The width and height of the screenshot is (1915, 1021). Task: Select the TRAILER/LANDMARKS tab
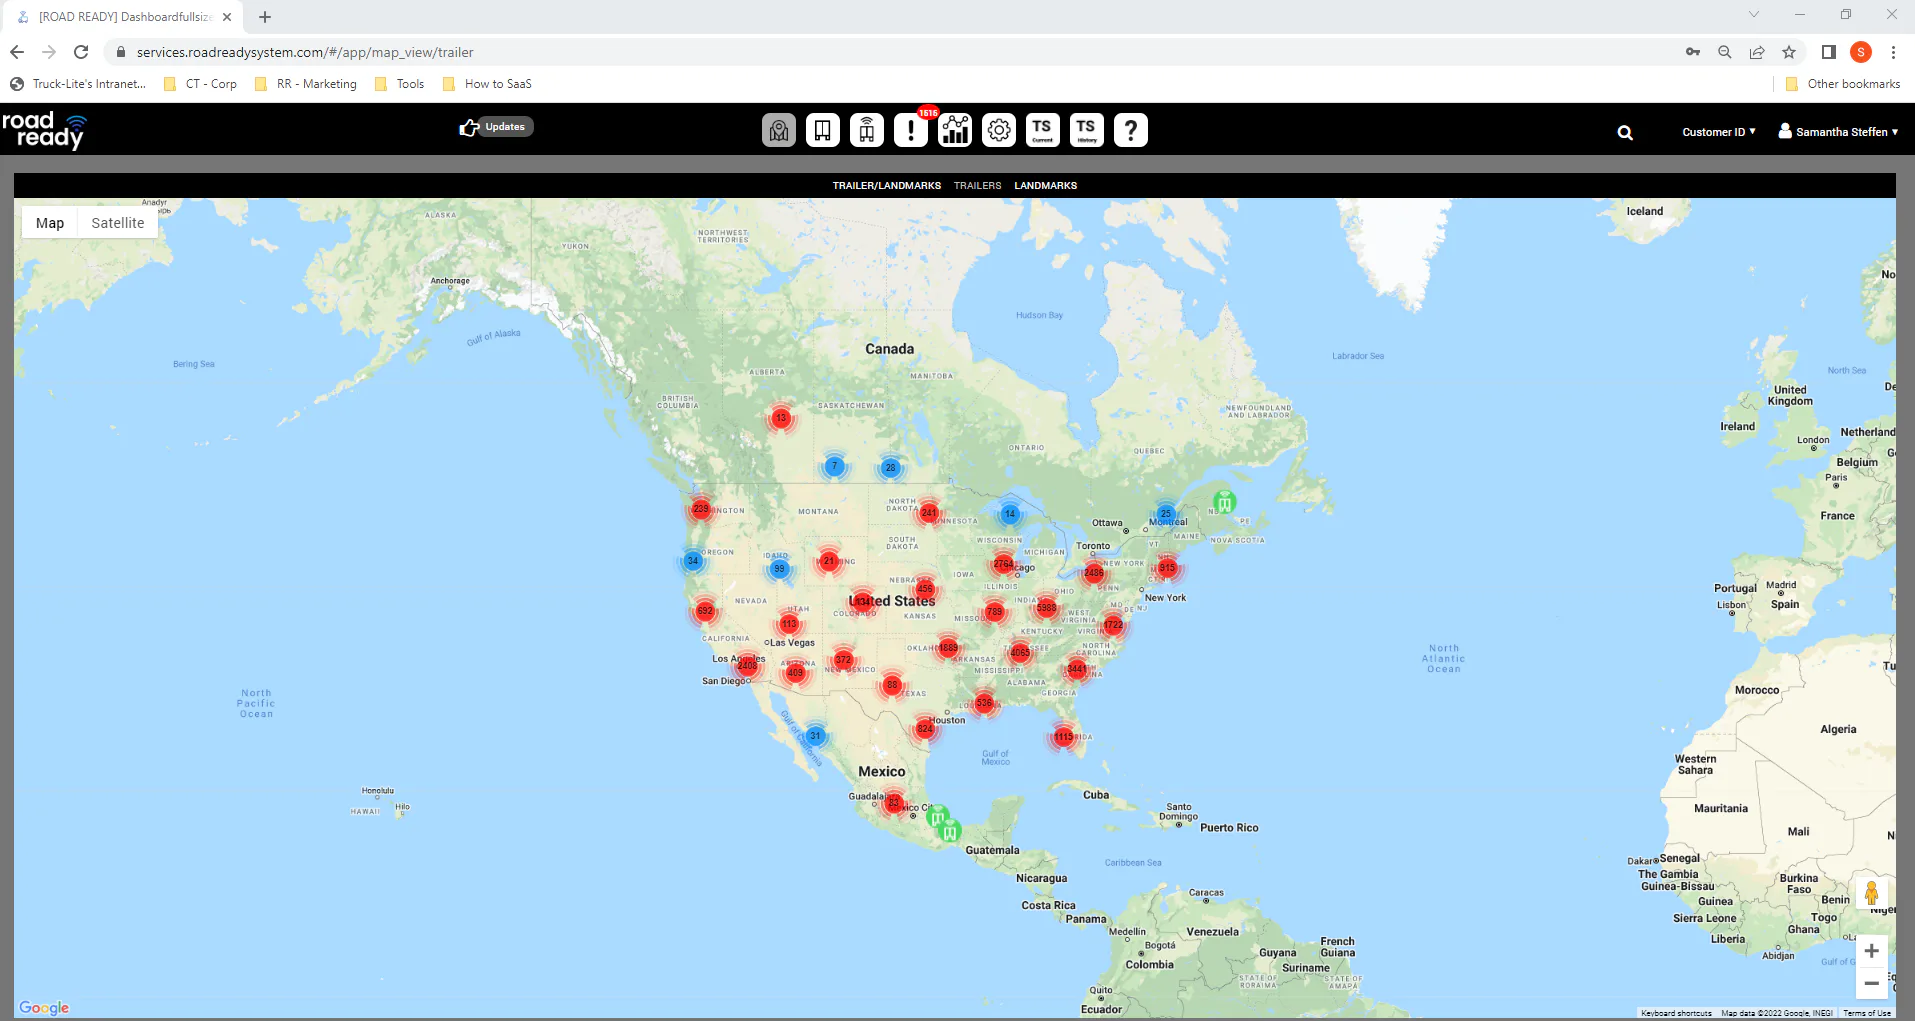click(x=887, y=185)
